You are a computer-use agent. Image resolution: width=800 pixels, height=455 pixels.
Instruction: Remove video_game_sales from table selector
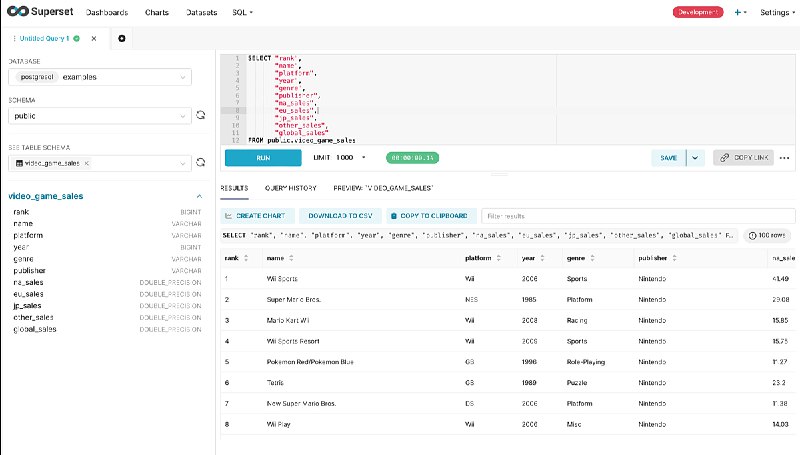pyautogui.click(x=87, y=163)
